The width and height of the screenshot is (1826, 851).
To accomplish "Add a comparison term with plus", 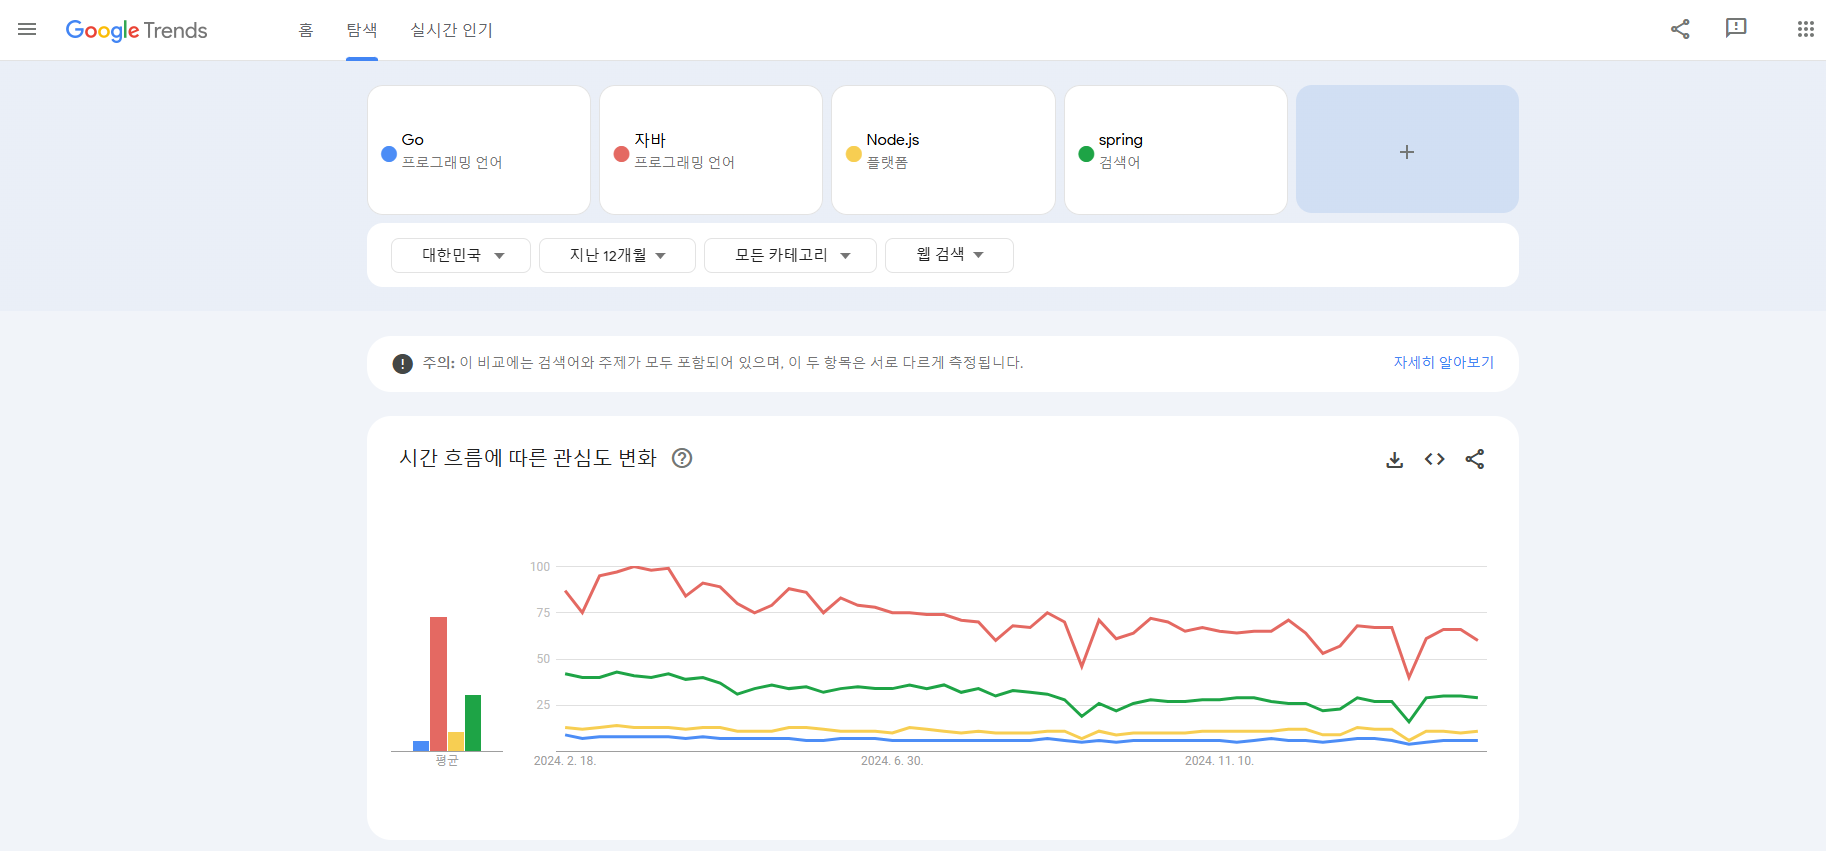I will pos(1407,149).
